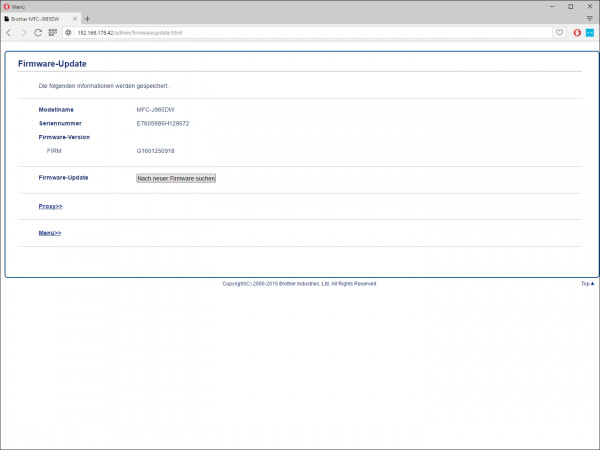
Task: Click the blue extension icon
Action: click(x=590, y=32)
